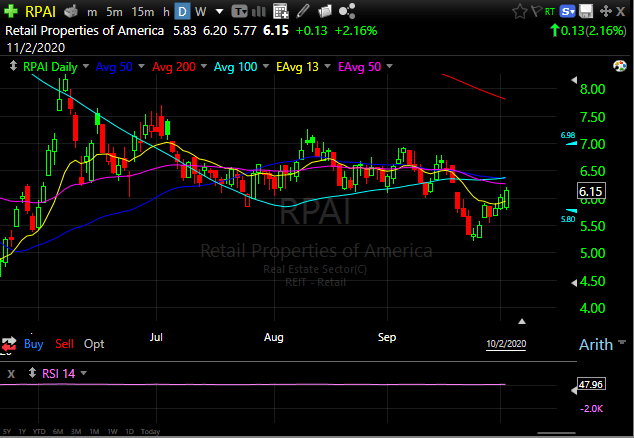This screenshot has width=634, height=438.
Task: Toggle the Arith scale setting
Action: pyautogui.click(x=595, y=345)
